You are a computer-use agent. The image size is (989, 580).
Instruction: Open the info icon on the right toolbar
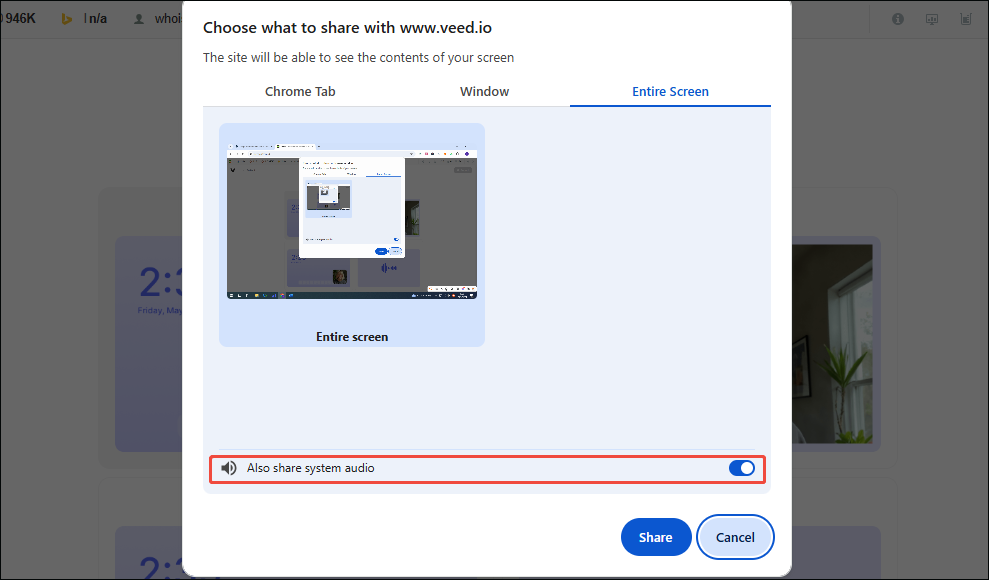897,18
